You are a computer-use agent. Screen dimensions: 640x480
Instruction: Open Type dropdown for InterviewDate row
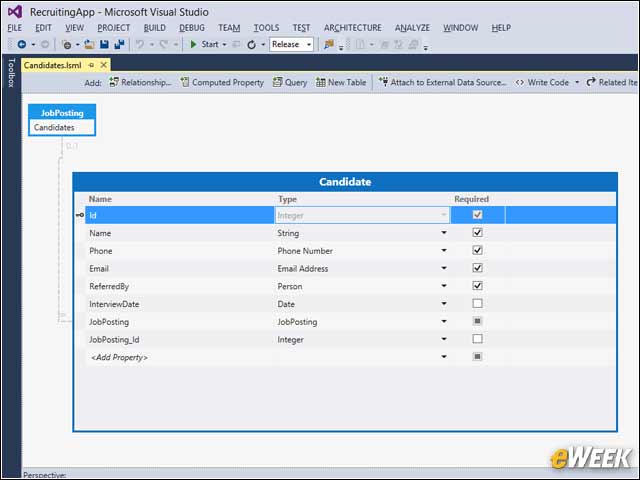(x=444, y=303)
